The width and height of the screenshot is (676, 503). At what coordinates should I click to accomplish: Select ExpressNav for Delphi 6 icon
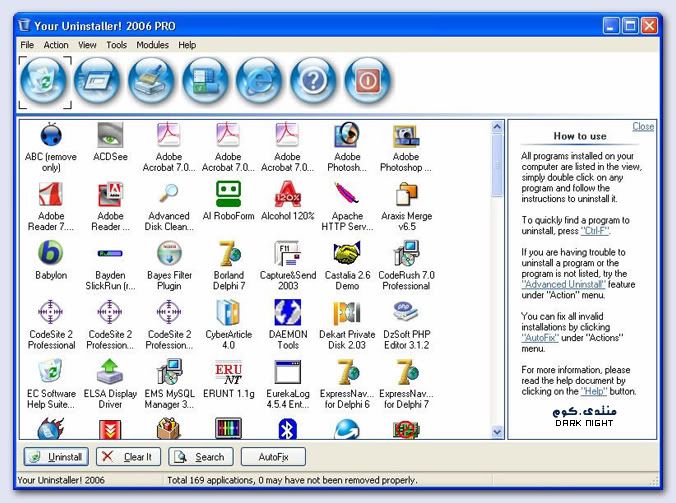coord(347,372)
